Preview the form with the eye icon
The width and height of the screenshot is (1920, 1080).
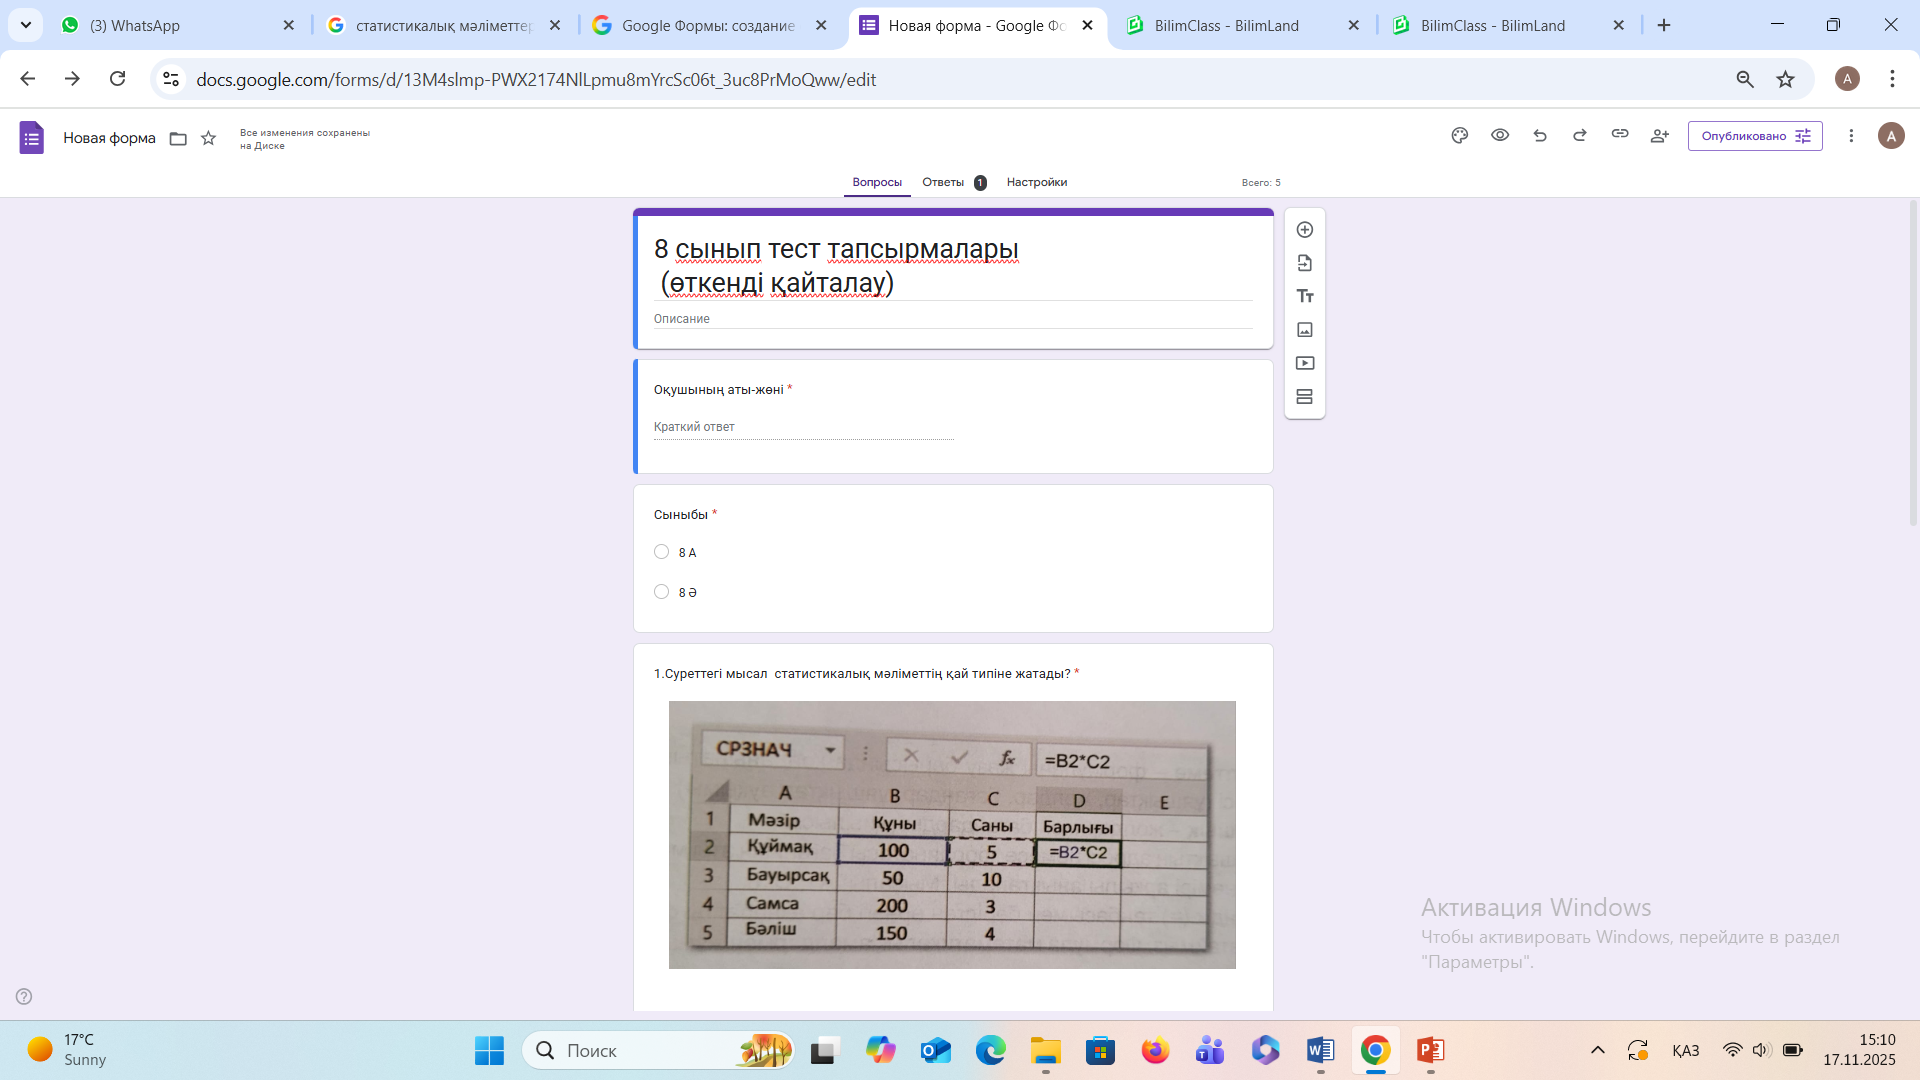click(1500, 135)
